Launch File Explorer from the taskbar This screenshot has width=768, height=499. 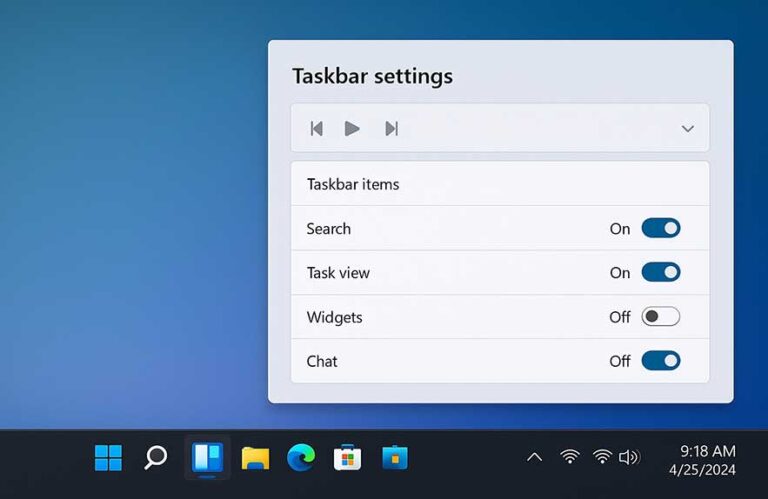(x=255, y=458)
